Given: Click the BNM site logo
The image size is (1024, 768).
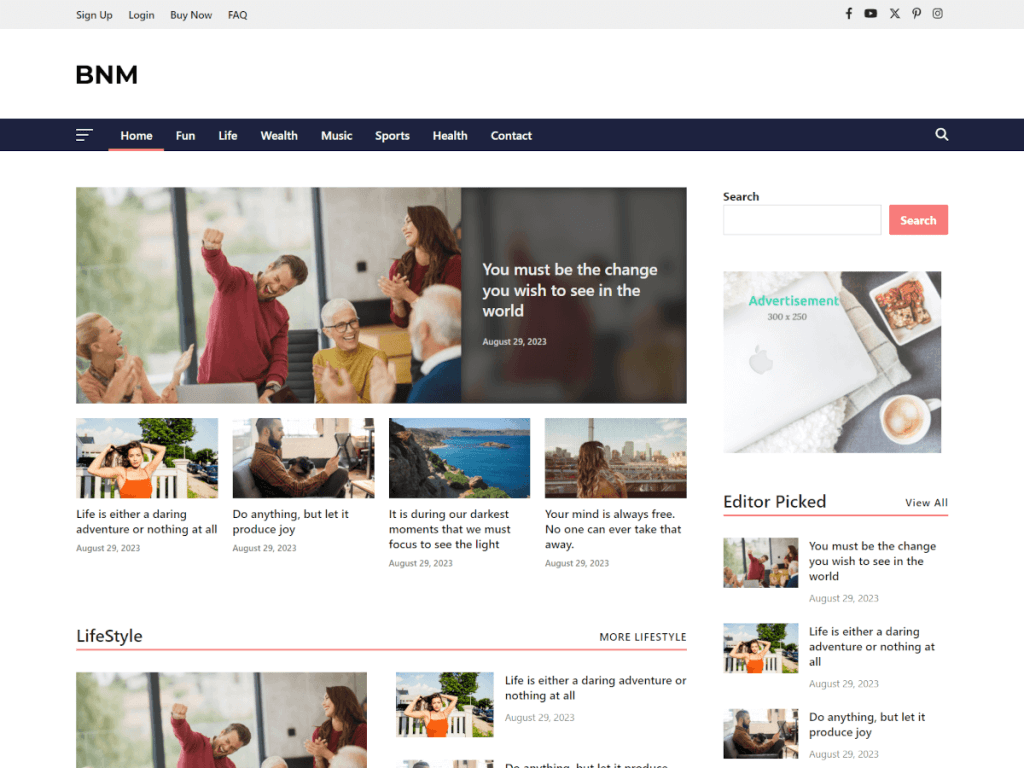Looking at the screenshot, I should click(x=106, y=75).
